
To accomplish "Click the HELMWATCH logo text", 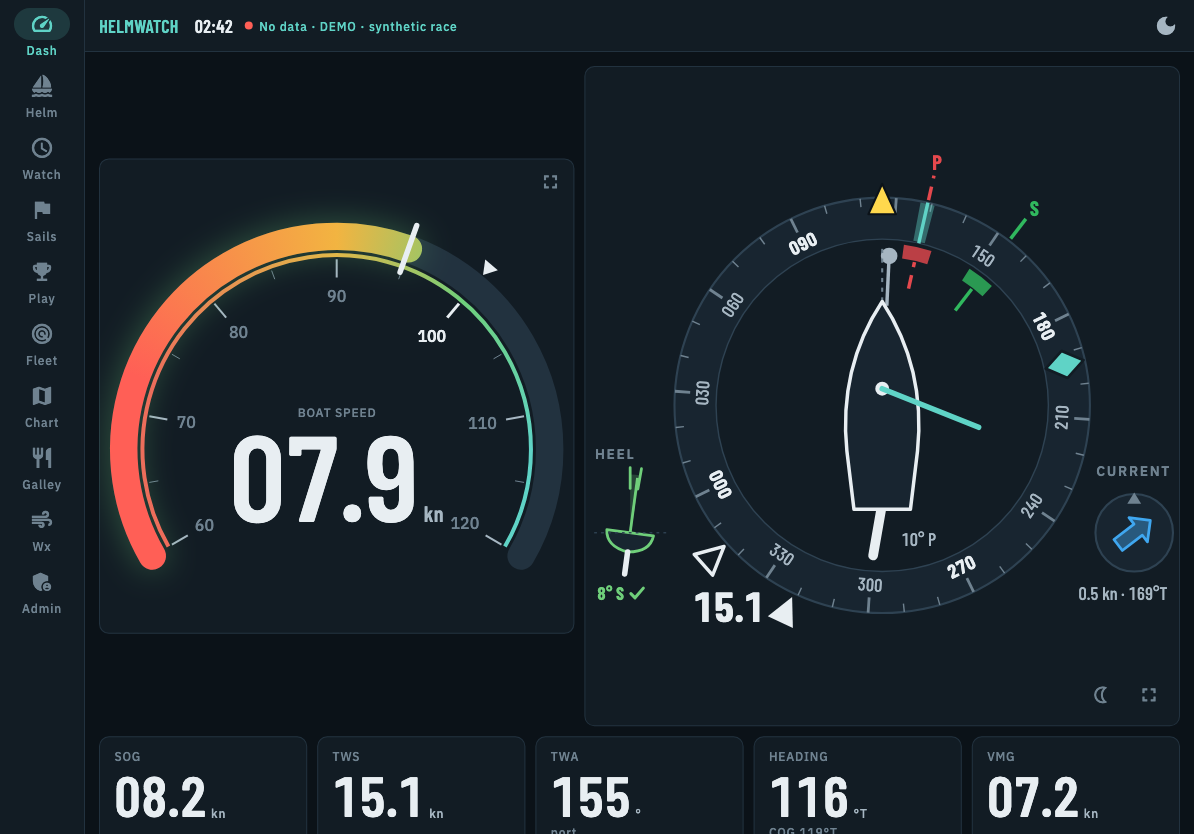I will pyautogui.click(x=139, y=27).
